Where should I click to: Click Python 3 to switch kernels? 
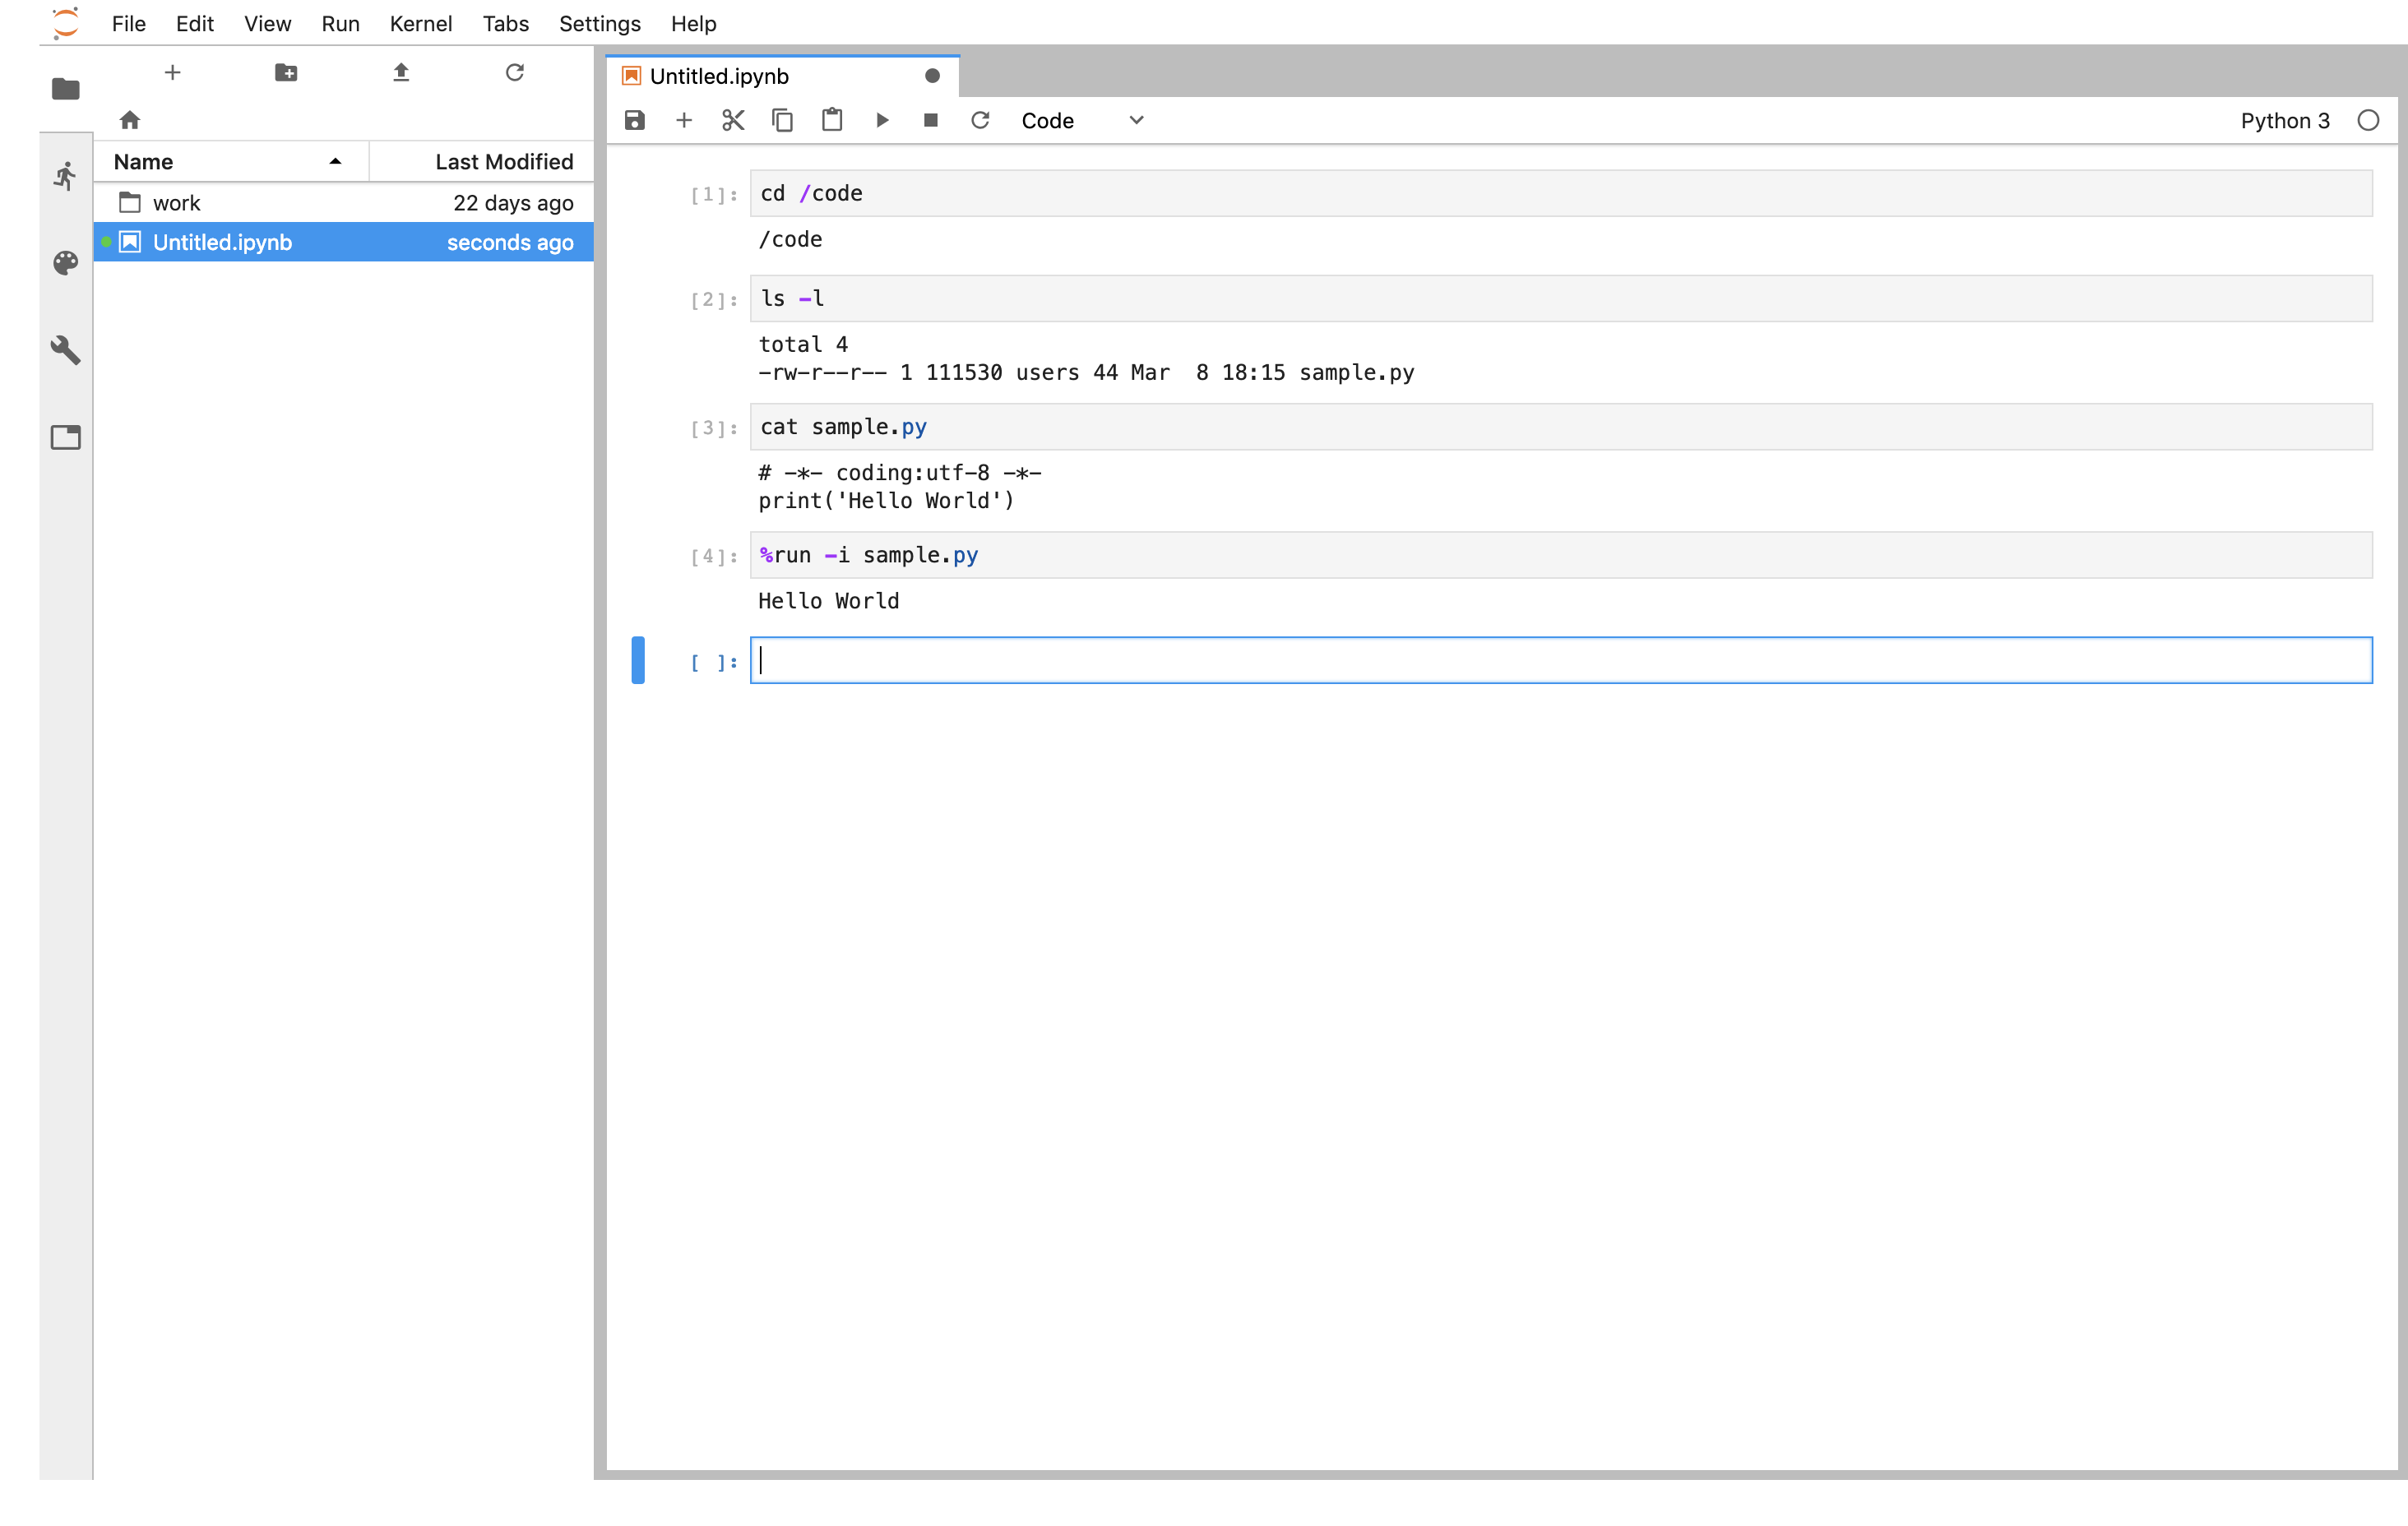pyautogui.click(x=2285, y=120)
